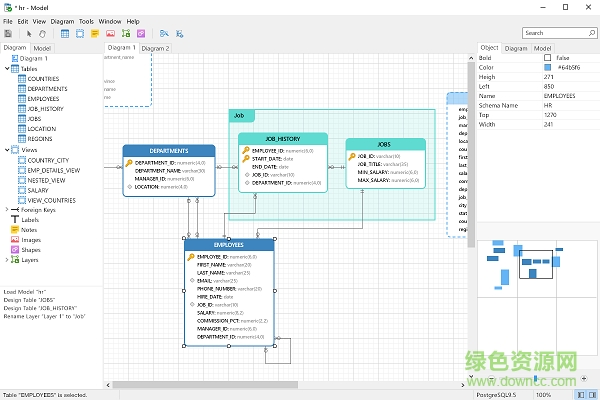This screenshot has width=600, height=400.
Task: Select the DEPARTMENTS table header in diagram
Action: [169, 151]
